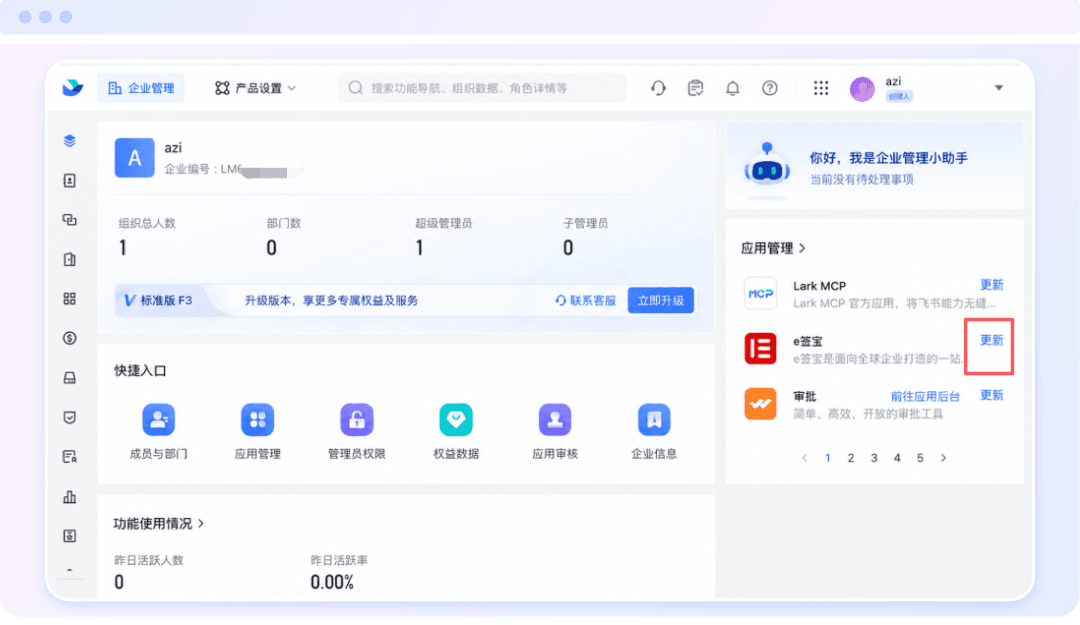Click 更新 for Lark MCP
Viewport: 1080px width, 625px height.
[x=992, y=285]
